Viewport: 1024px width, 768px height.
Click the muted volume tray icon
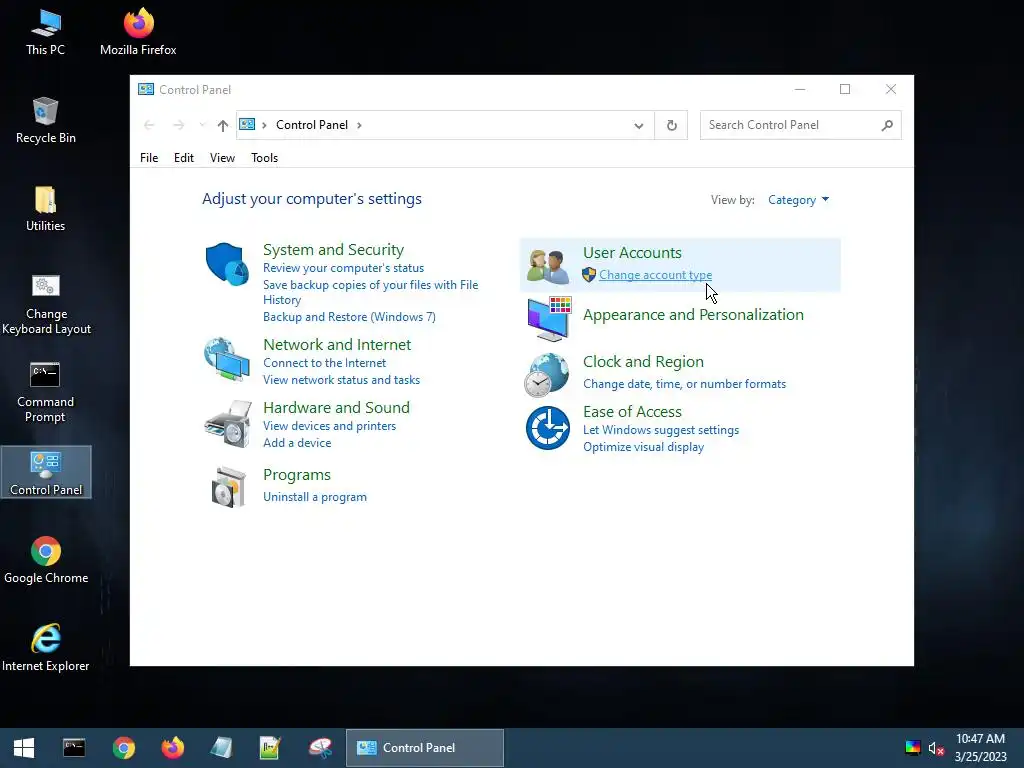[936, 748]
